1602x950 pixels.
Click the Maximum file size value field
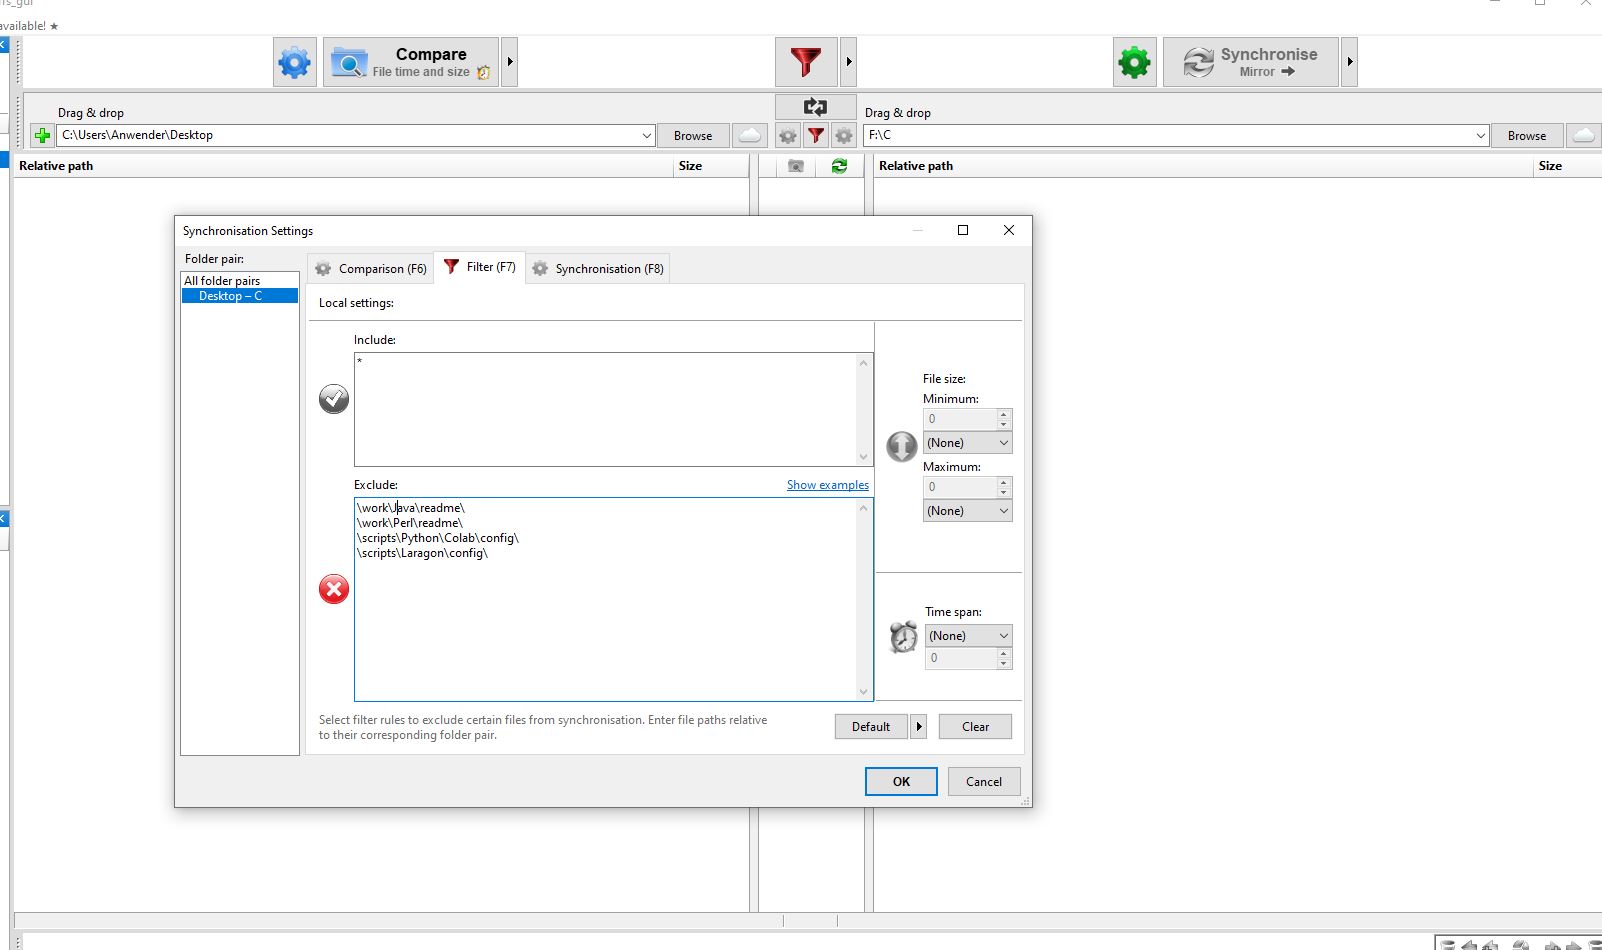[x=960, y=487]
